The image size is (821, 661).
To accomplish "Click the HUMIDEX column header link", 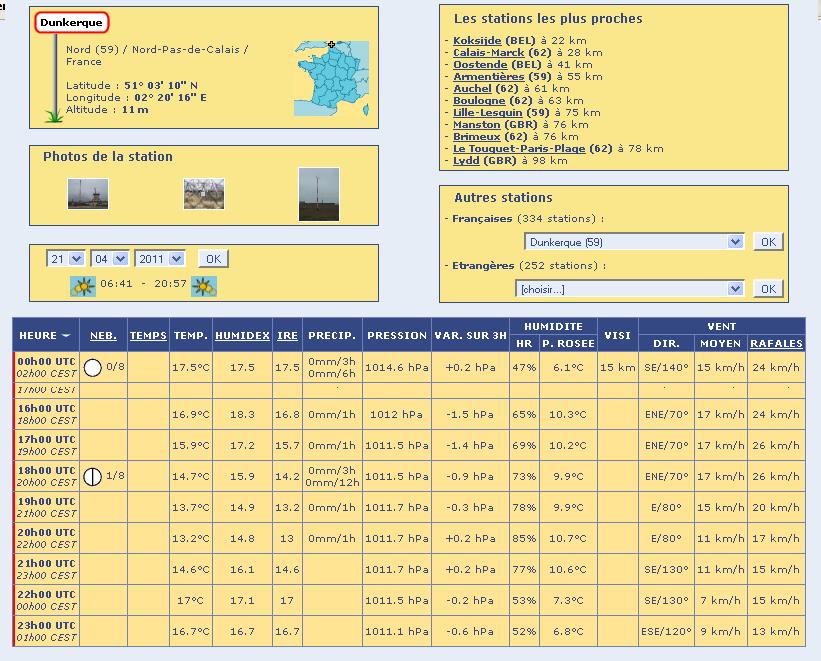I will click(x=242, y=336).
